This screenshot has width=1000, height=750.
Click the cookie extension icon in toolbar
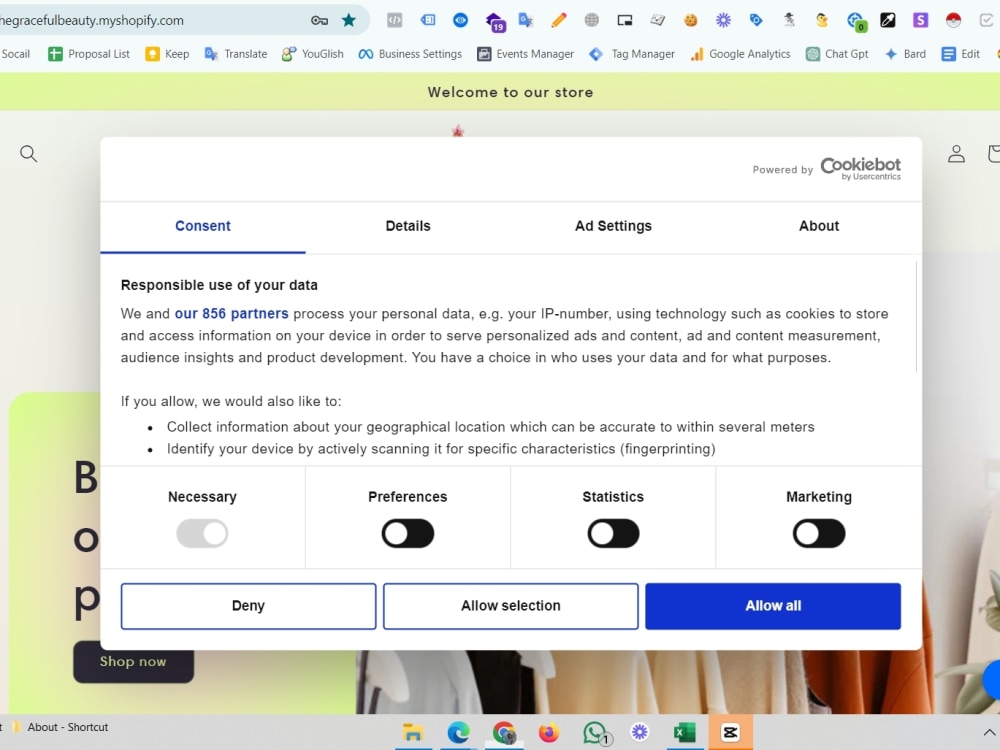pos(690,20)
